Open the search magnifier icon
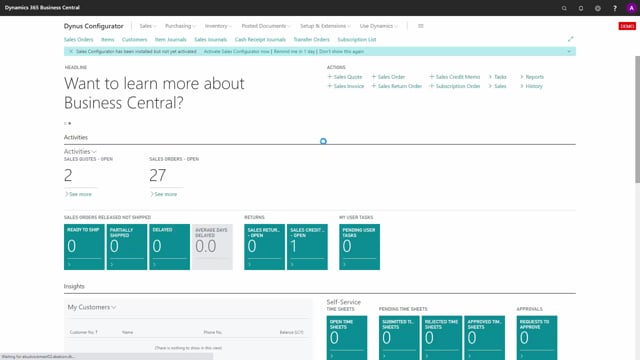Screen dimensions: 640x360 [564, 8]
